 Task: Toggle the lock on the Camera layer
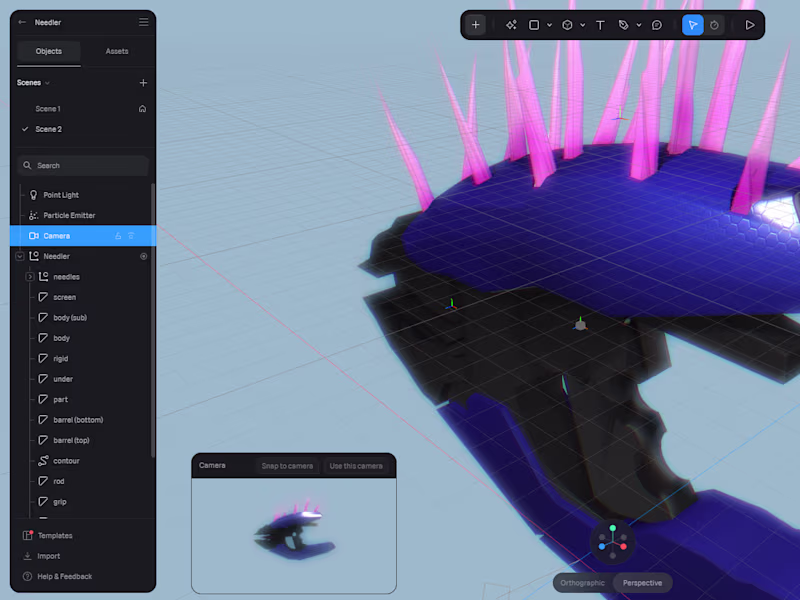coord(118,236)
